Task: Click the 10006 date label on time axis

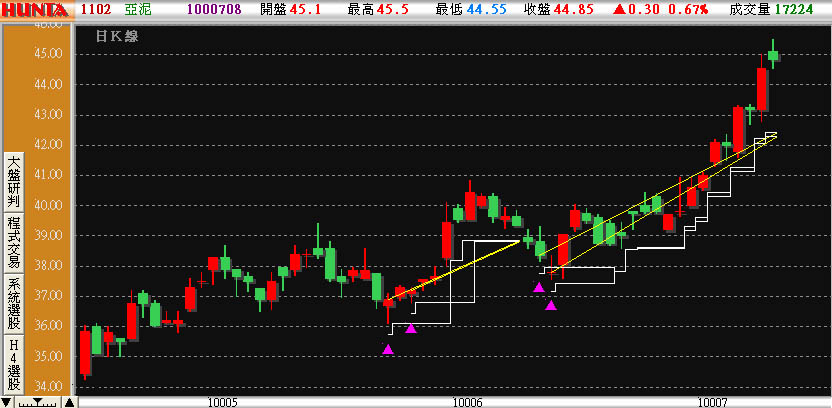Action: point(467,402)
